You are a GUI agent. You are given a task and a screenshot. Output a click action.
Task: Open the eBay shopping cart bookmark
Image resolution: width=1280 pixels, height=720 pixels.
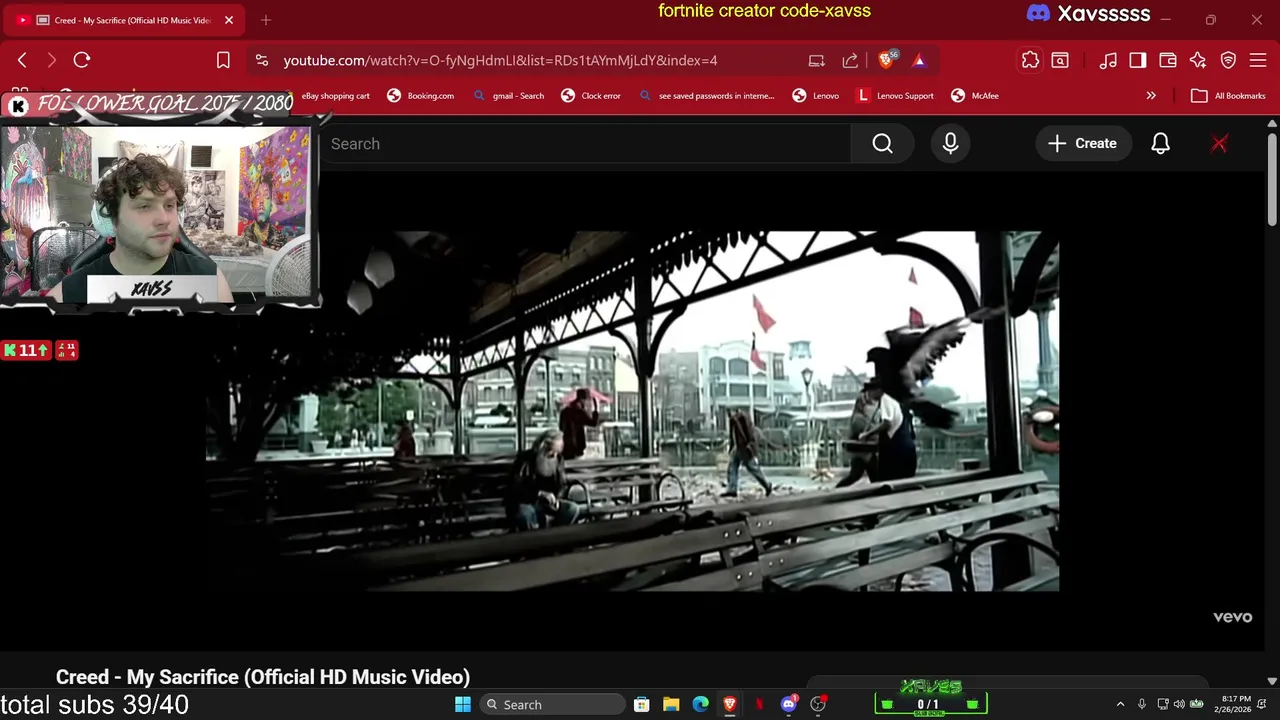tap(335, 96)
